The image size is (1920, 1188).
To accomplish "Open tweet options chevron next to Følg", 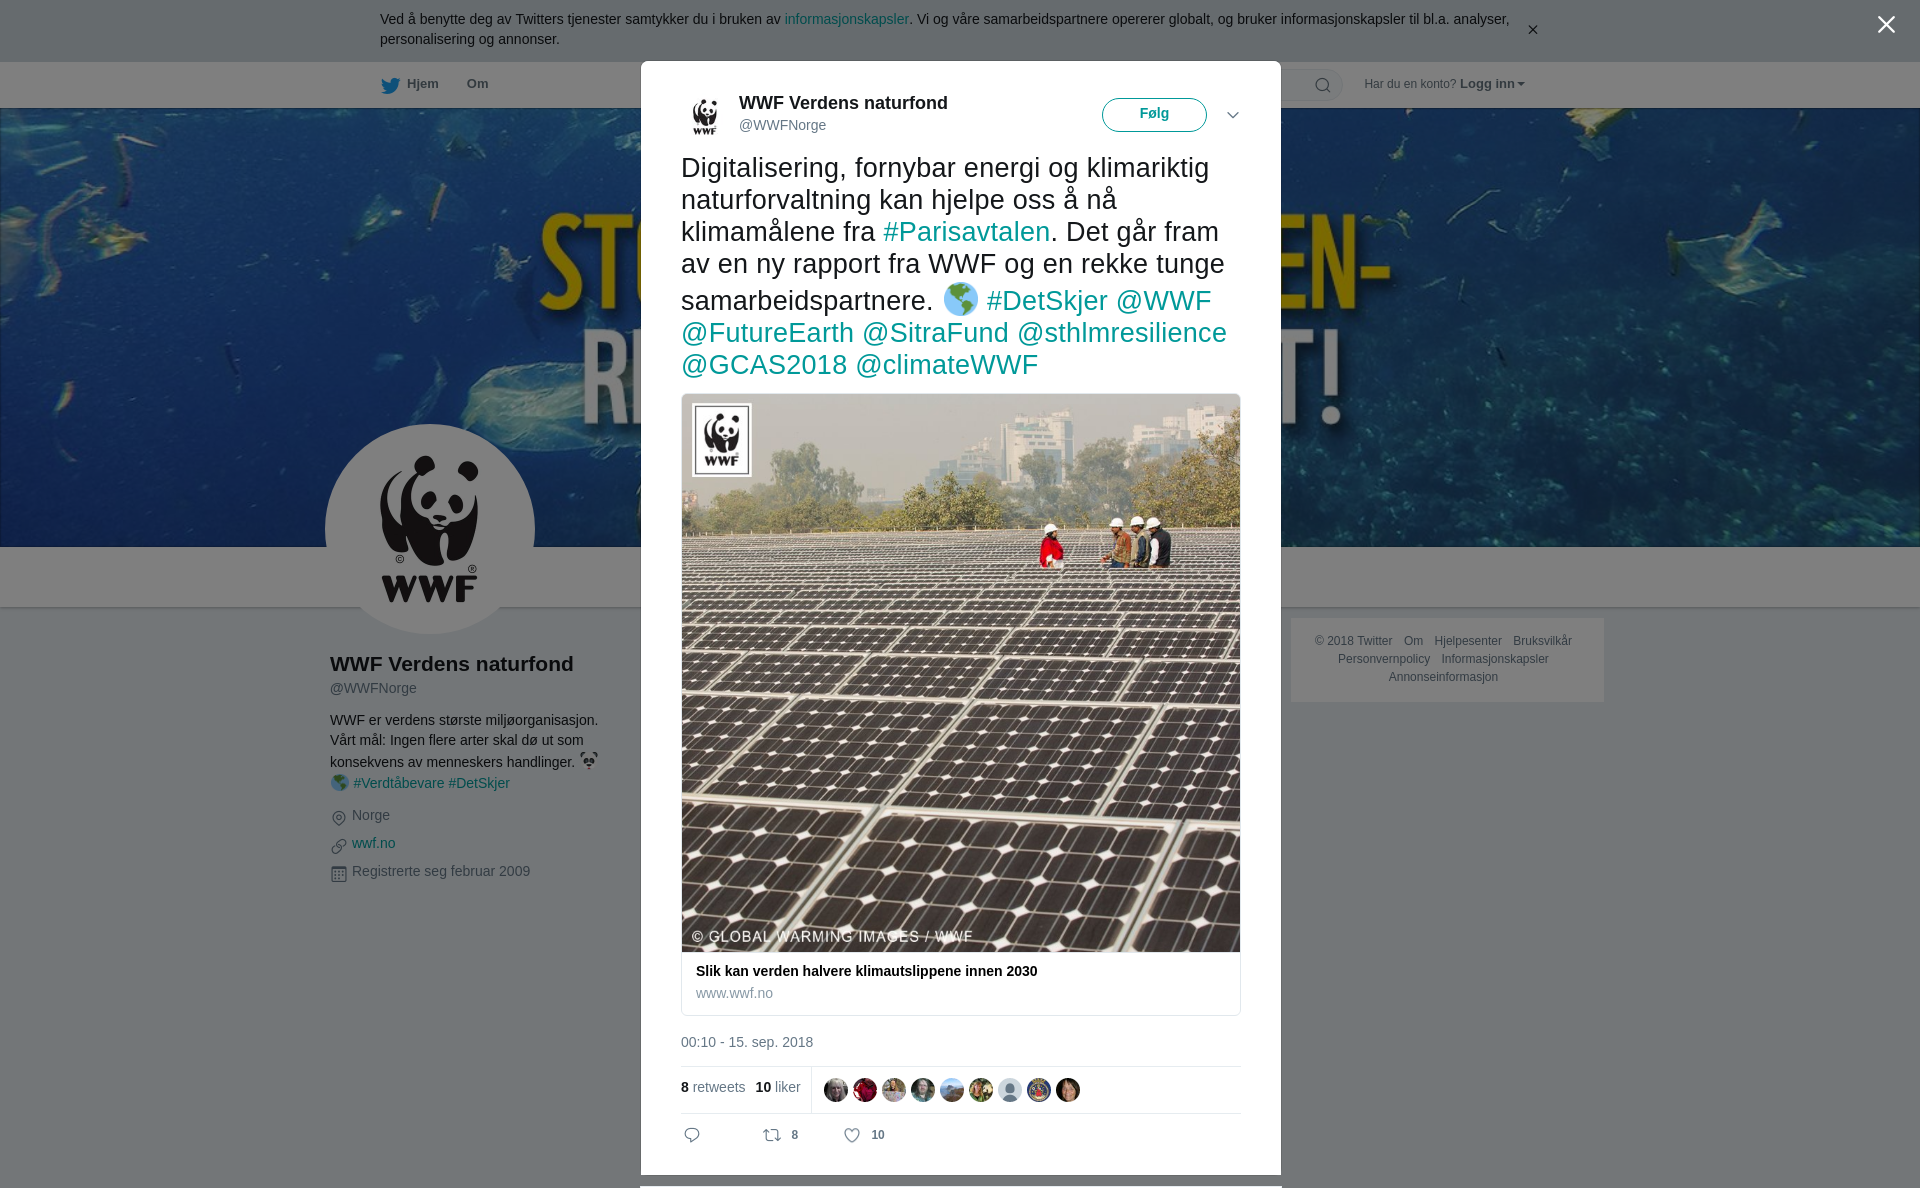I will (x=1233, y=115).
